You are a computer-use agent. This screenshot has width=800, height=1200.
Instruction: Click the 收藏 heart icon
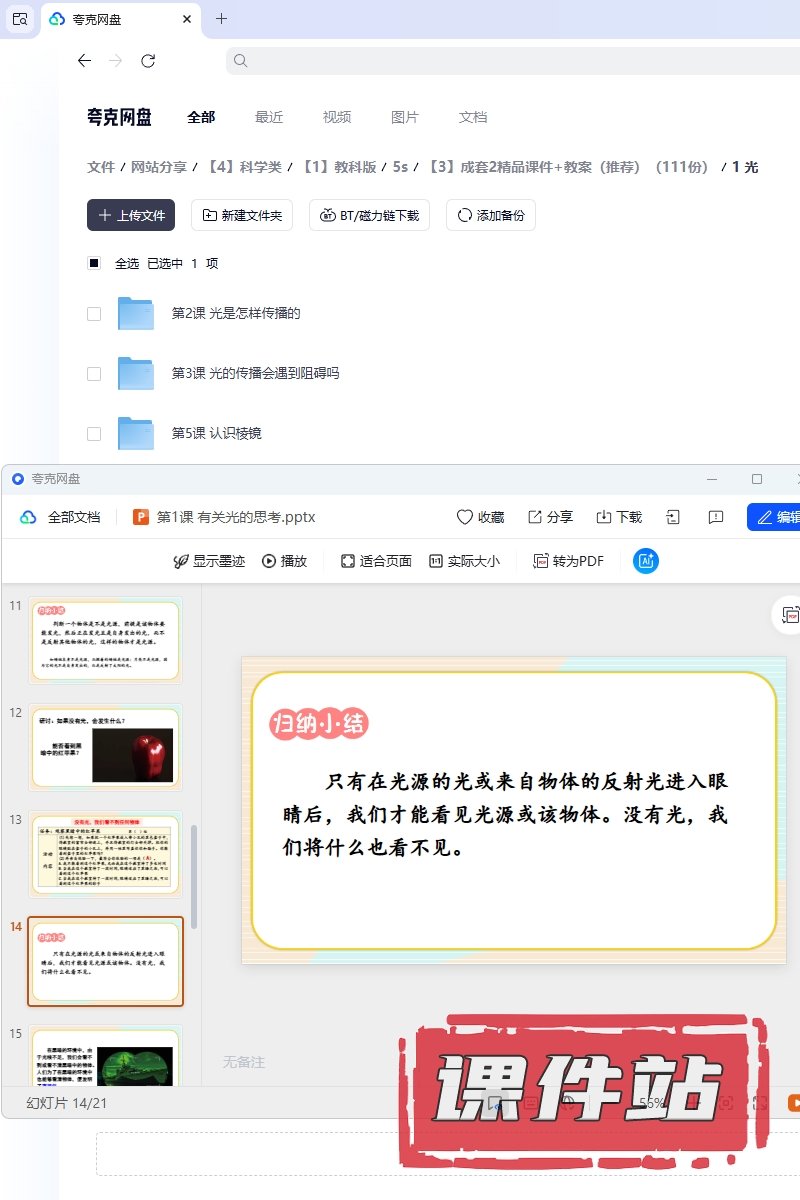(x=465, y=517)
